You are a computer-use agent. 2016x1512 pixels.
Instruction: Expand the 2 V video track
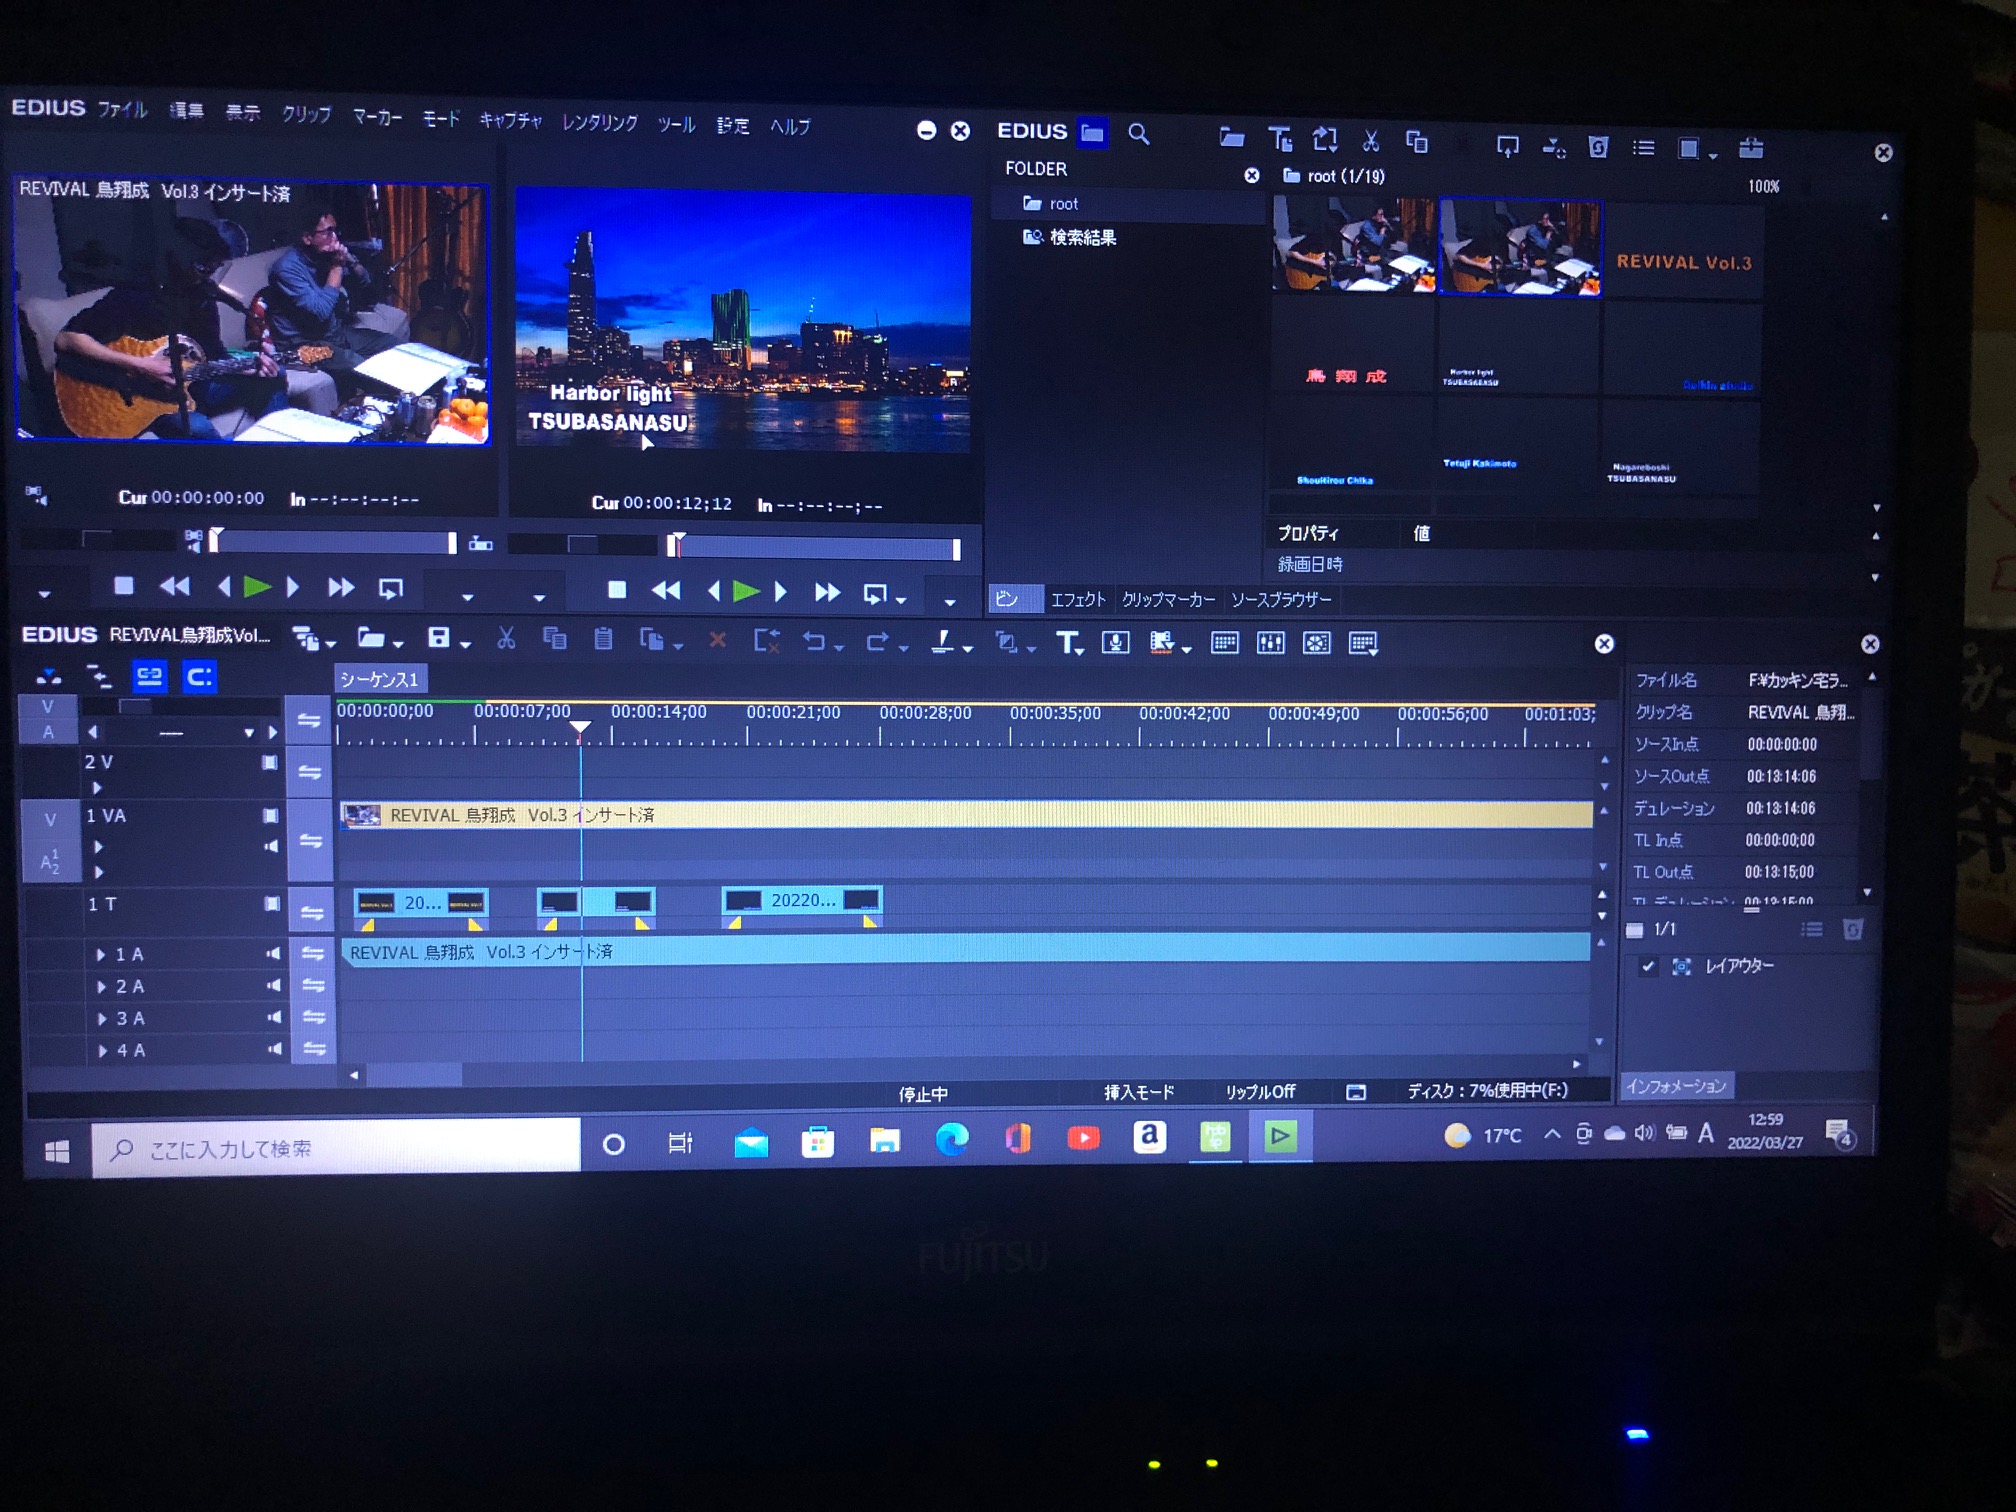[97, 788]
